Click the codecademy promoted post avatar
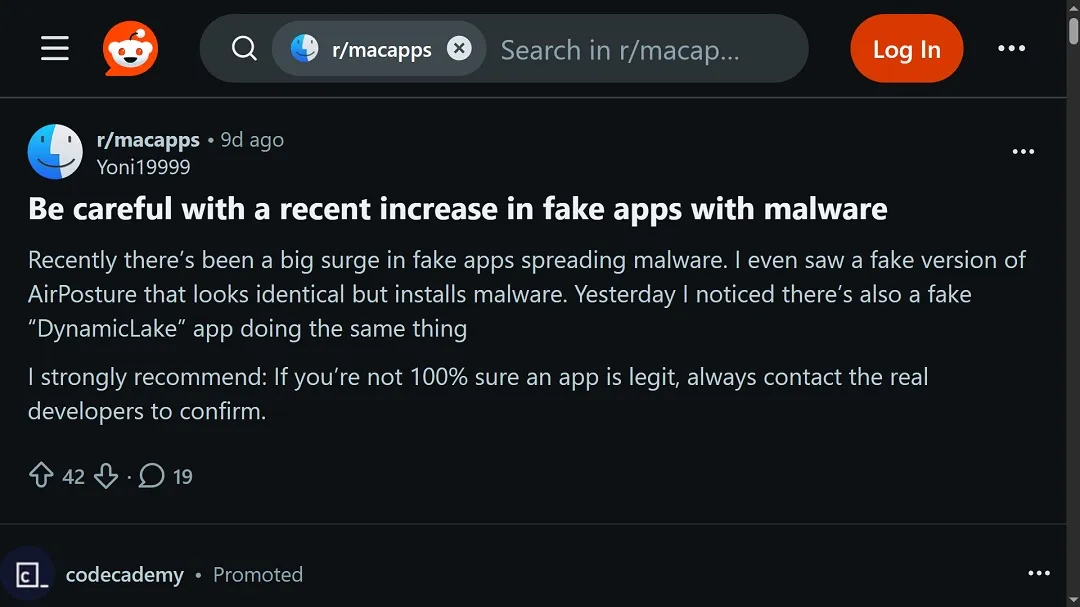Image resolution: width=1080 pixels, height=607 pixels. tap(28, 574)
